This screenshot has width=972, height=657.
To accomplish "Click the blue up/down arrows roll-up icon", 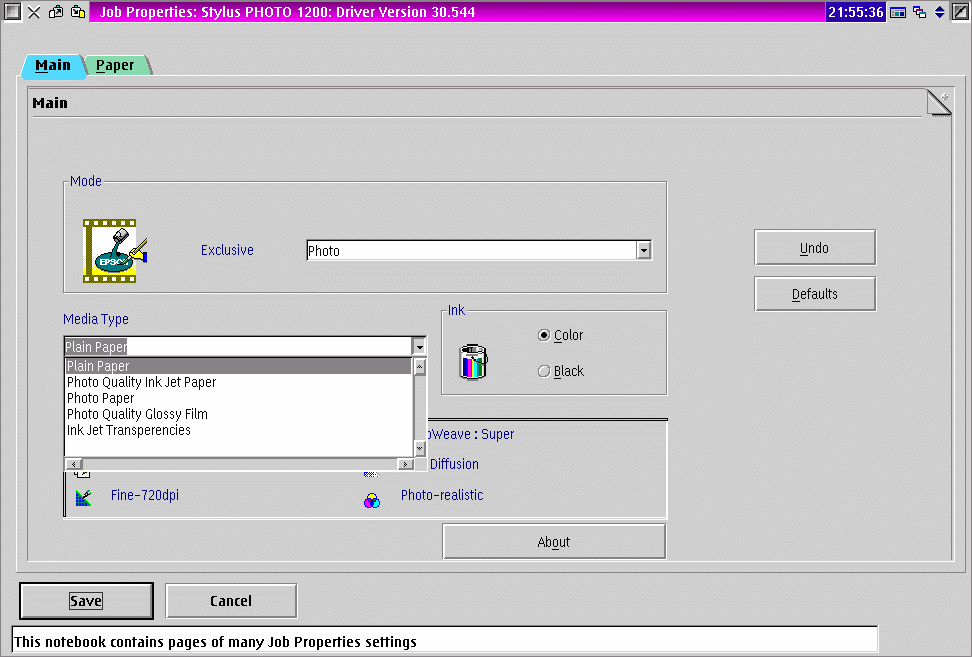I will coord(940,12).
